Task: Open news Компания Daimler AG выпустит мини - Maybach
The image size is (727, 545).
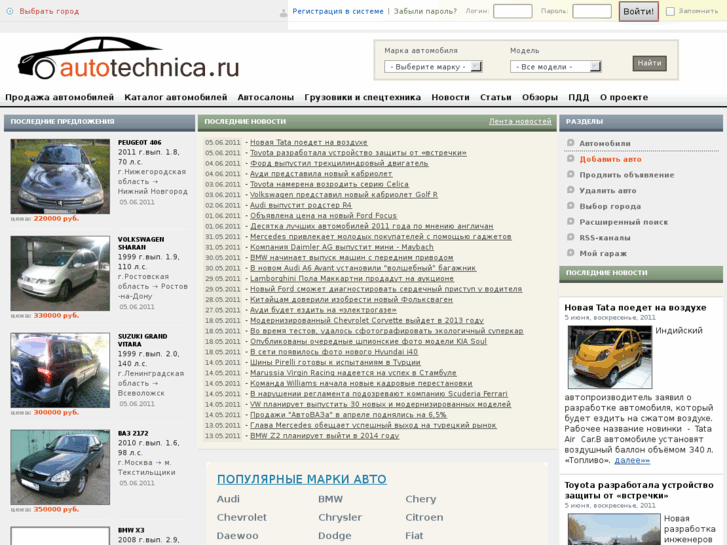Action: (342, 247)
